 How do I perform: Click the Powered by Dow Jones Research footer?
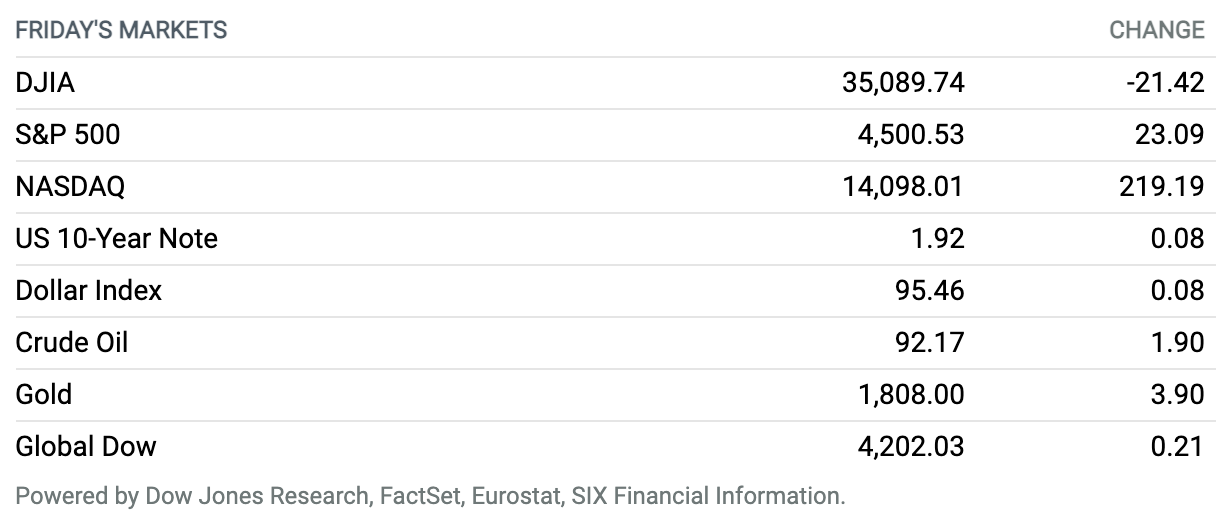tap(431, 496)
